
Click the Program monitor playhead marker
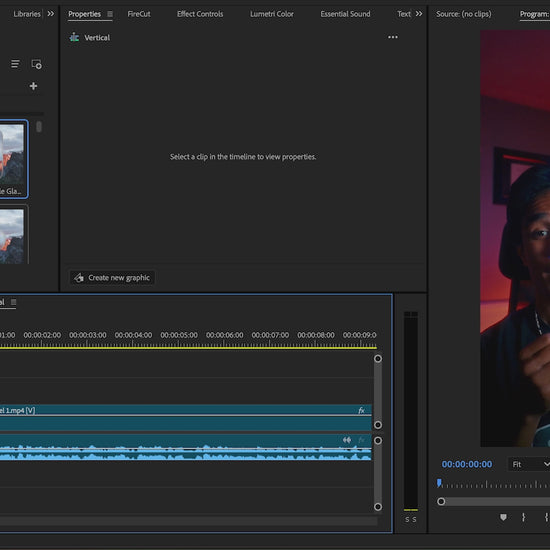439,483
